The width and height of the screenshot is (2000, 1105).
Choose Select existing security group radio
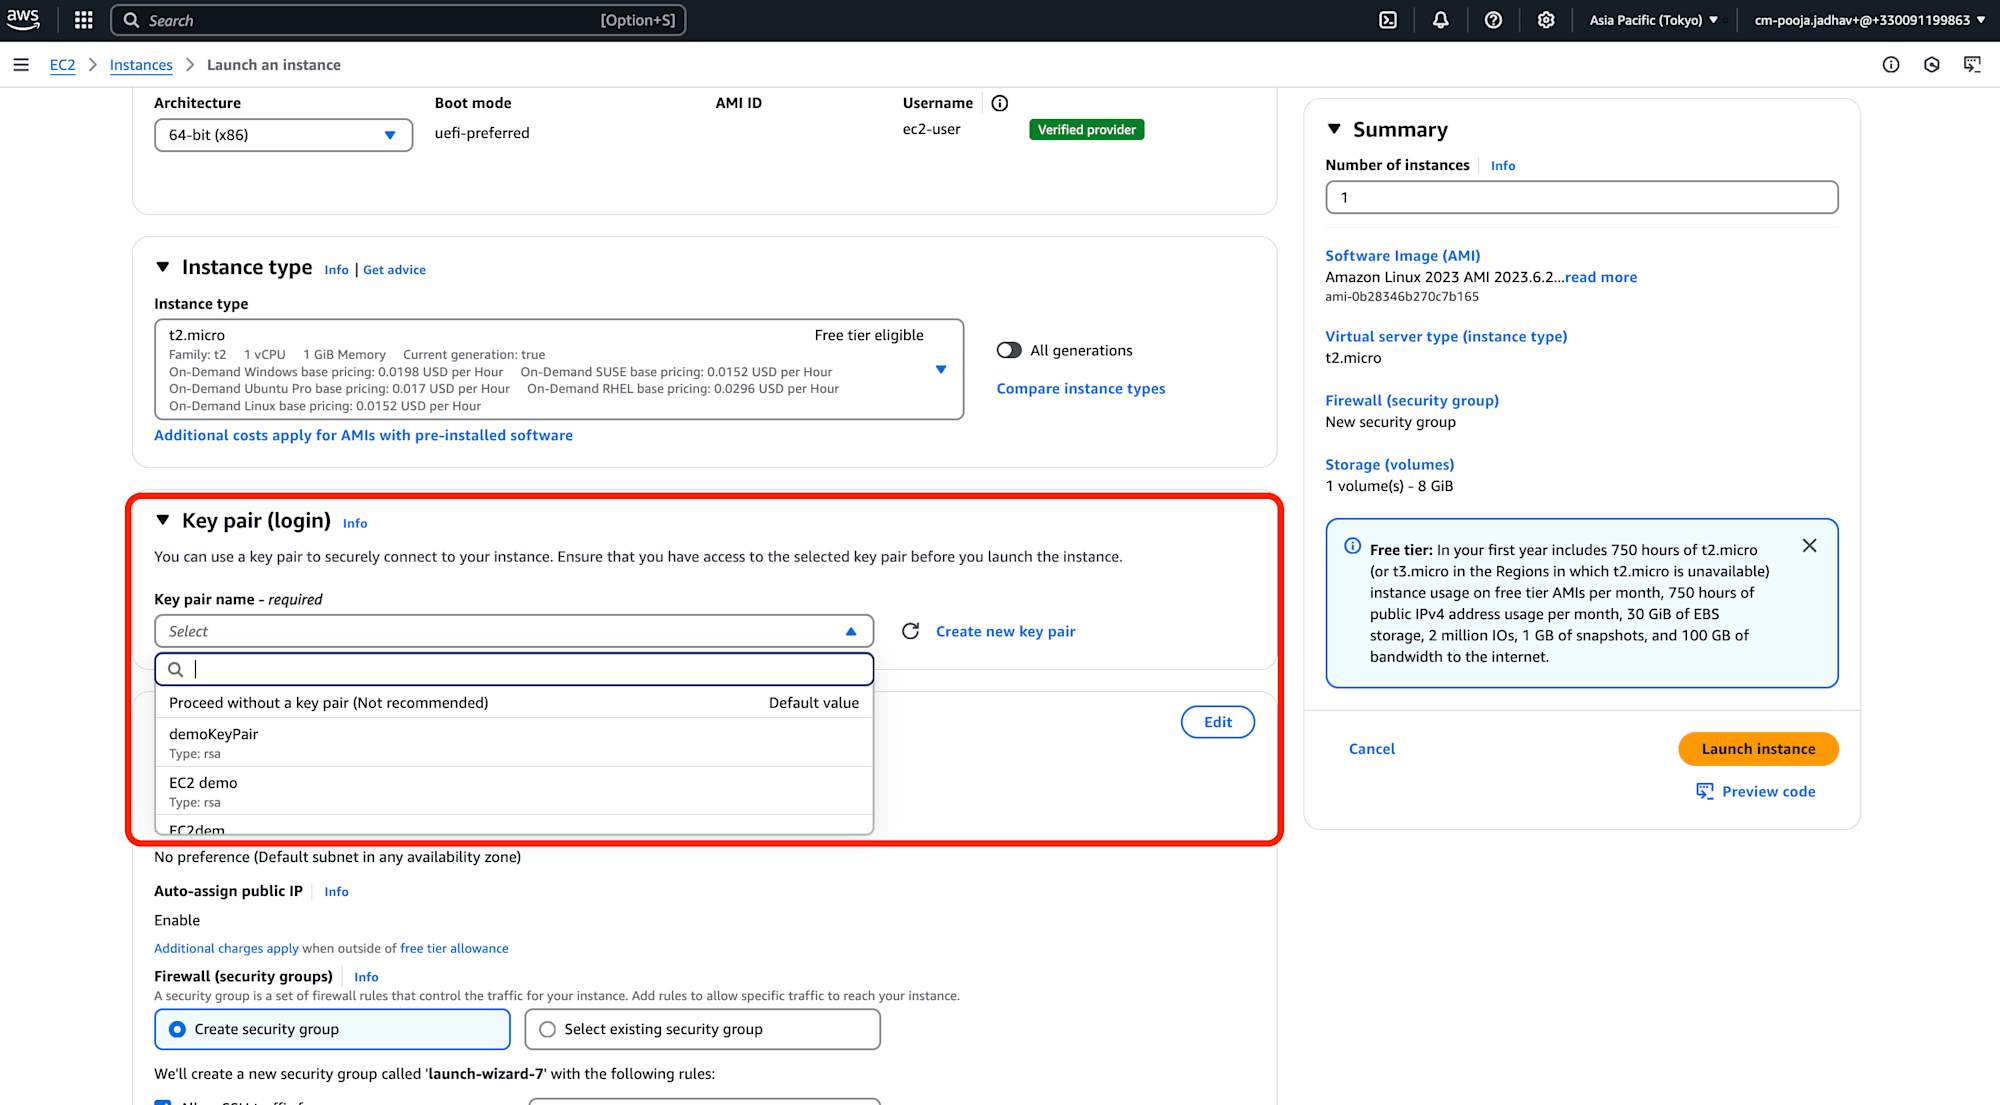pos(547,1029)
